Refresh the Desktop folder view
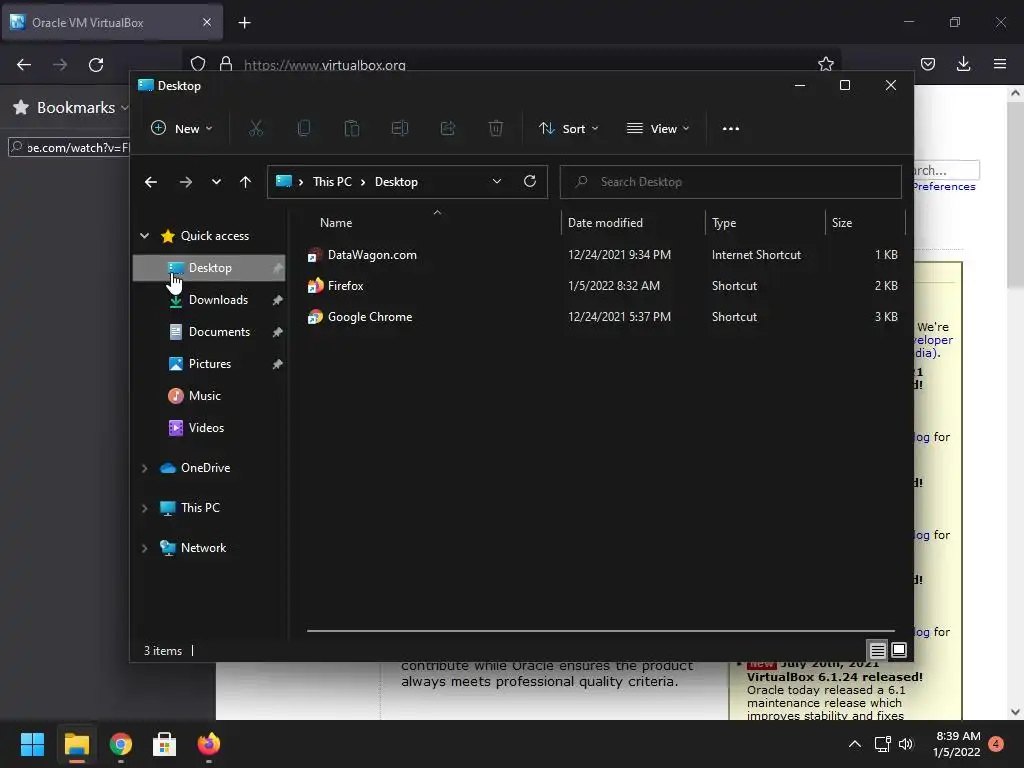Image resolution: width=1024 pixels, height=768 pixels. point(530,182)
